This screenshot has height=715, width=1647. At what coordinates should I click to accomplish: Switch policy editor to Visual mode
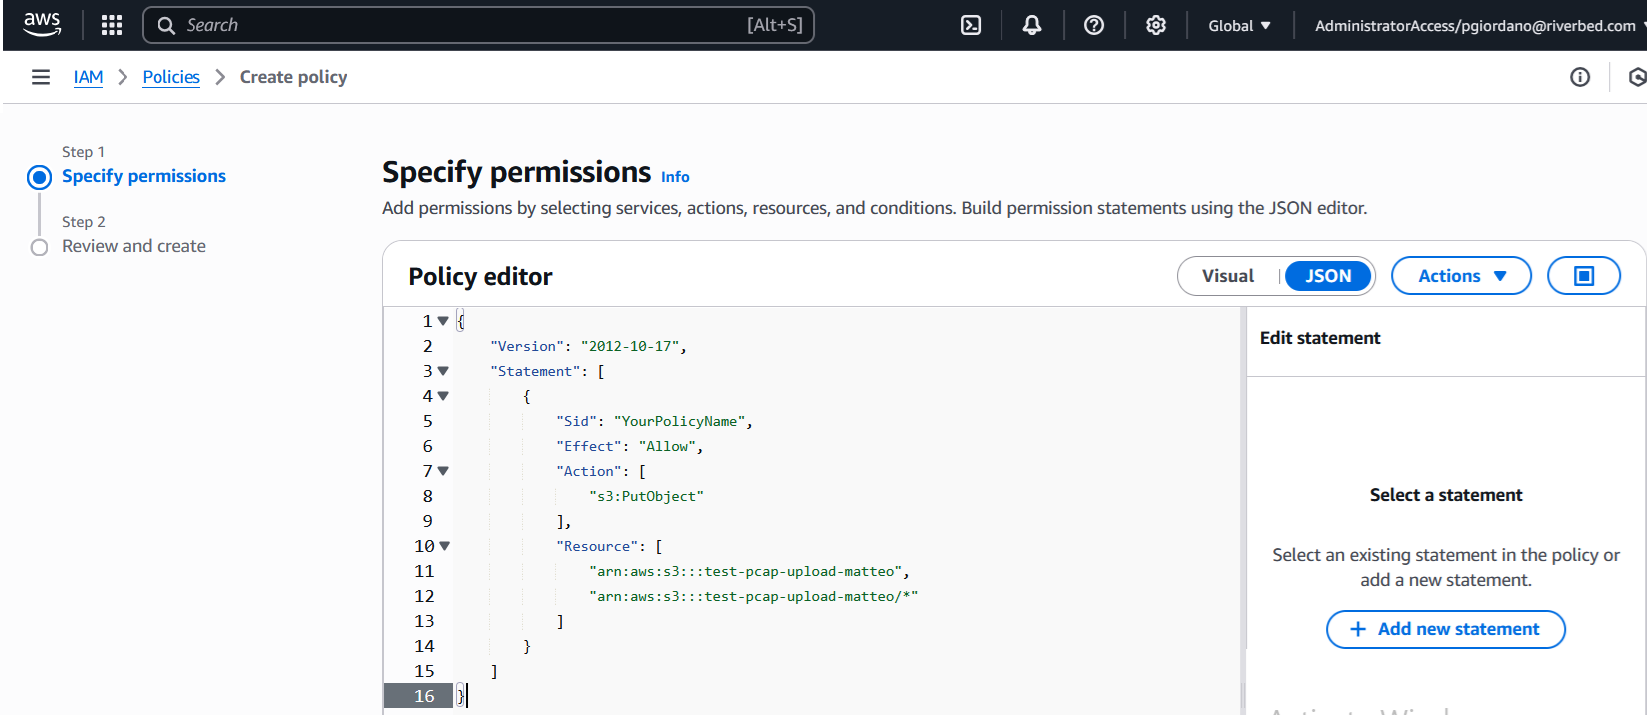tap(1227, 276)
